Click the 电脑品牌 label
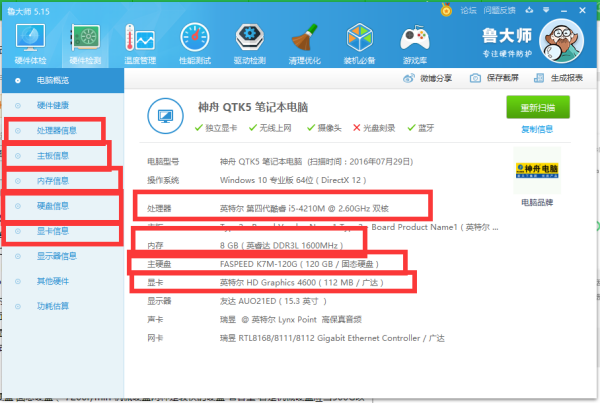This screenshot has width=600, height=403. (537, 202)
